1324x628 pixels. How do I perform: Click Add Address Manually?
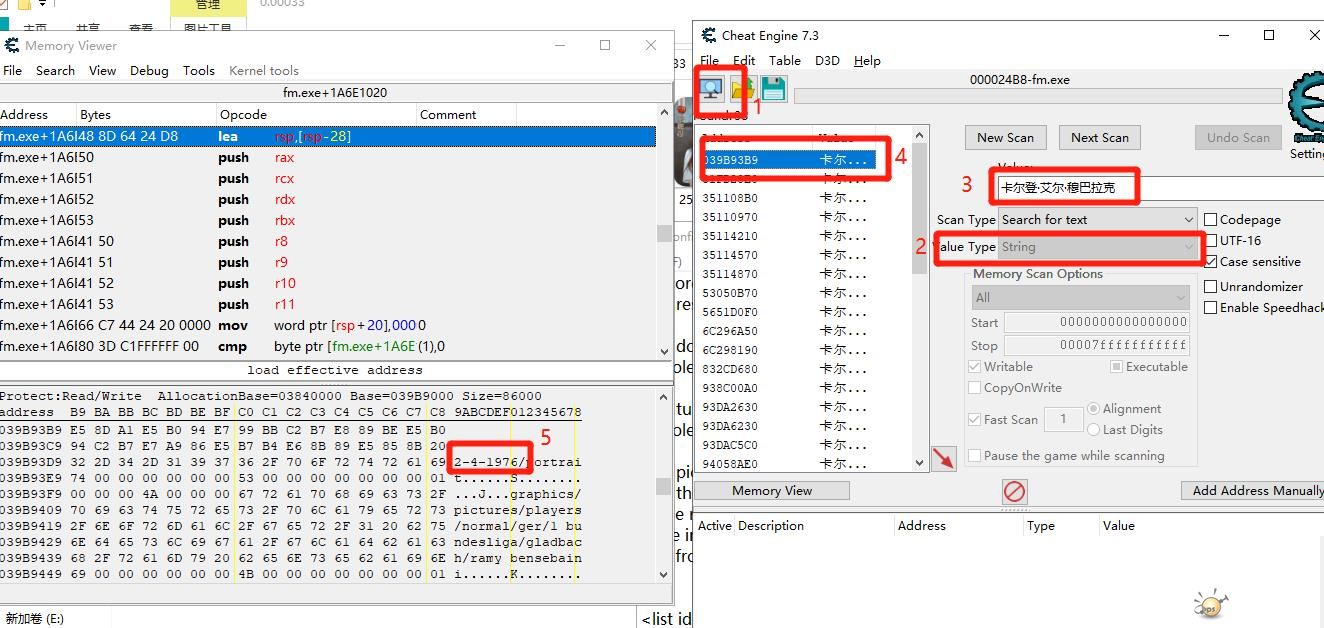(x=1253, y=490)
